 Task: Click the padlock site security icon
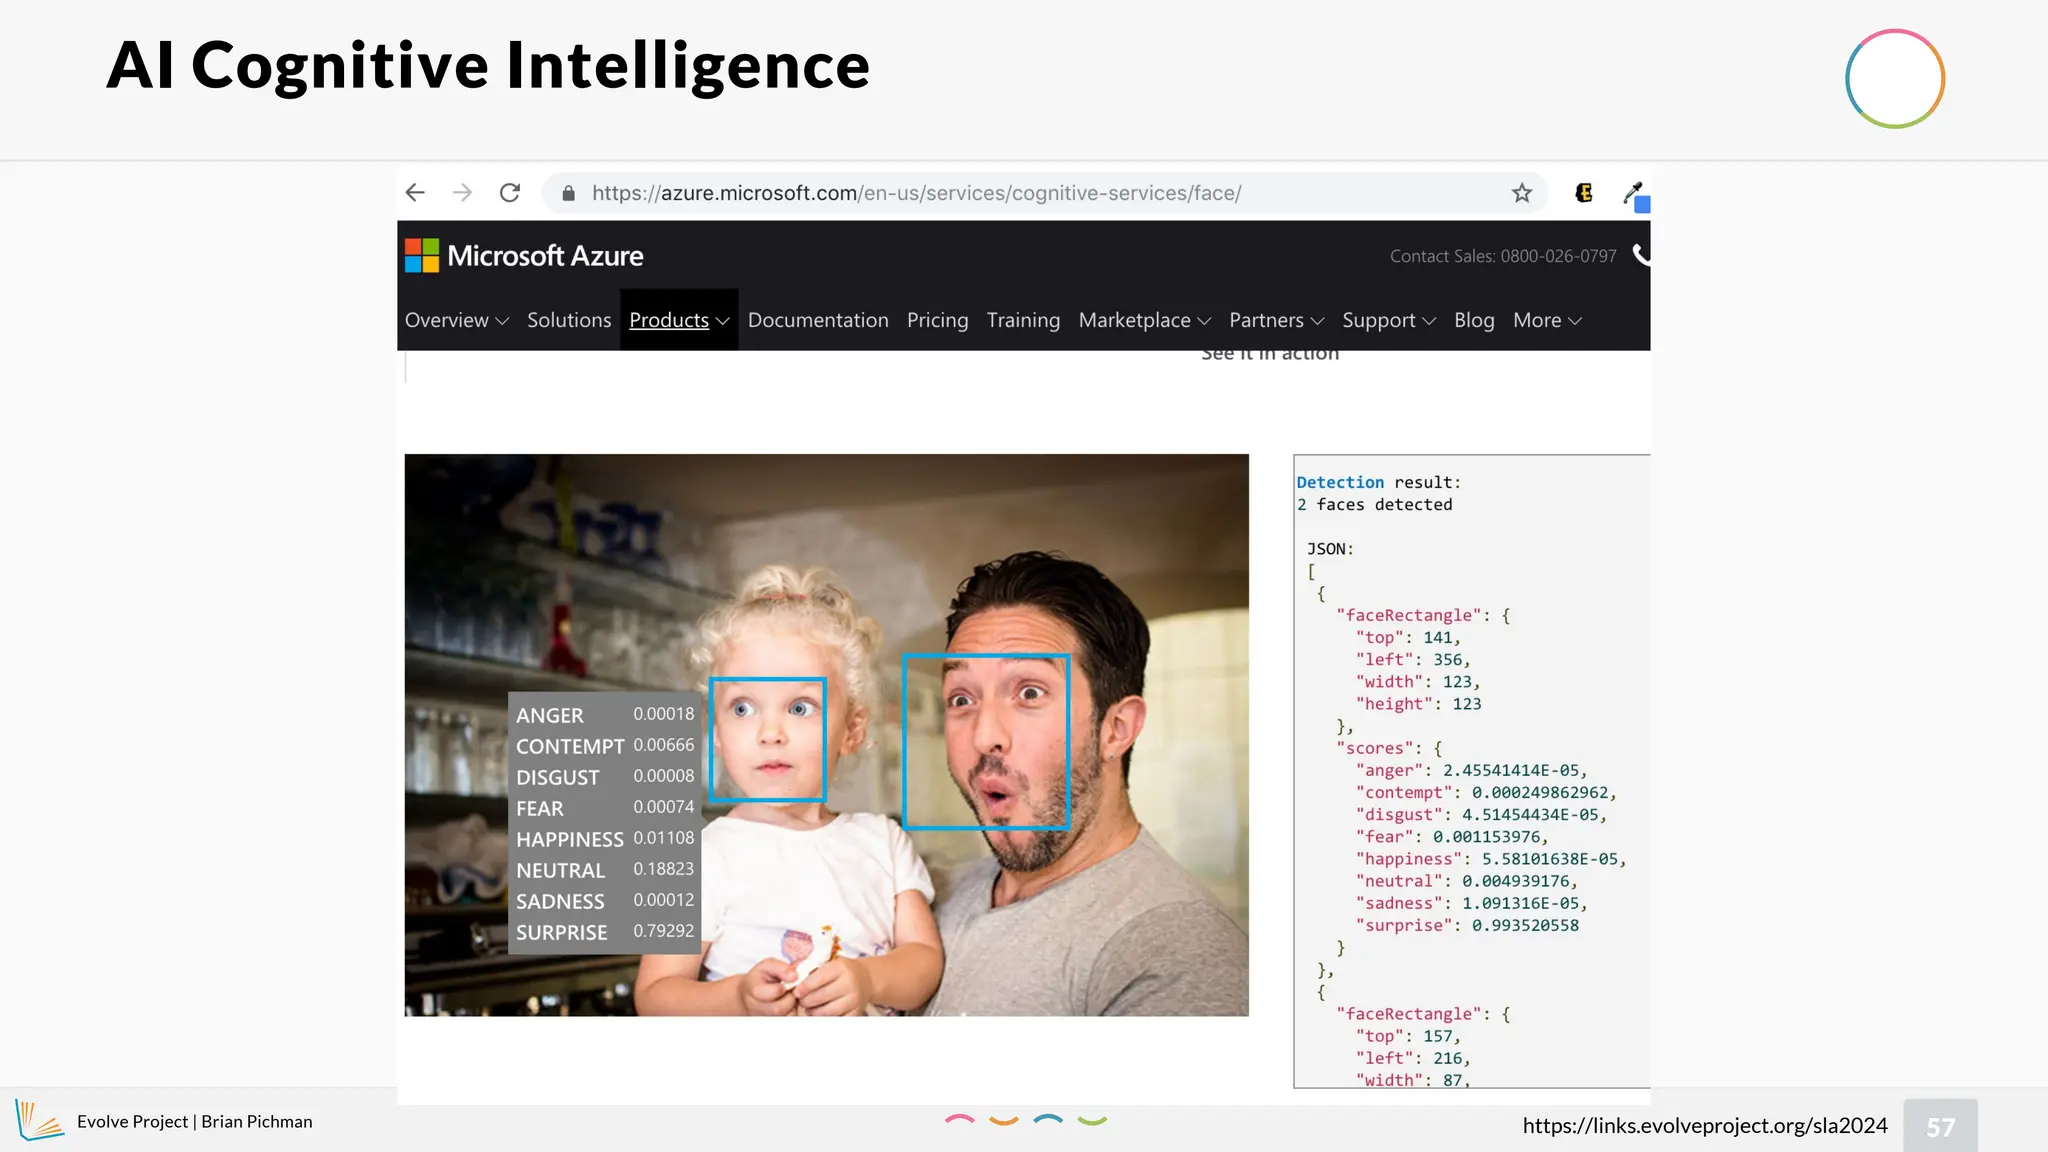pos(568,193)
